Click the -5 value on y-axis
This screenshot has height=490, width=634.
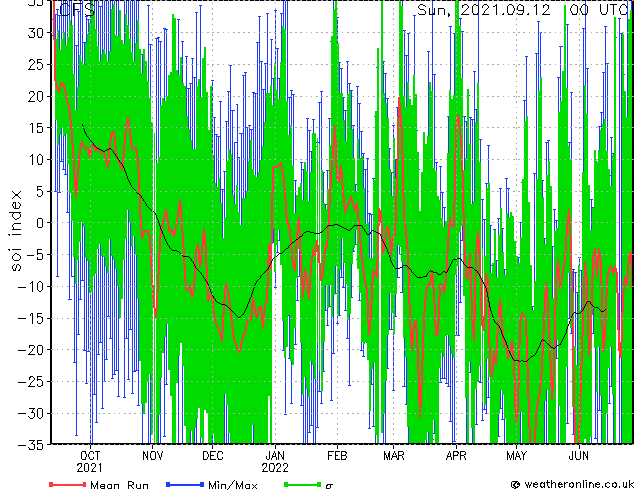(x=35, y=255)
